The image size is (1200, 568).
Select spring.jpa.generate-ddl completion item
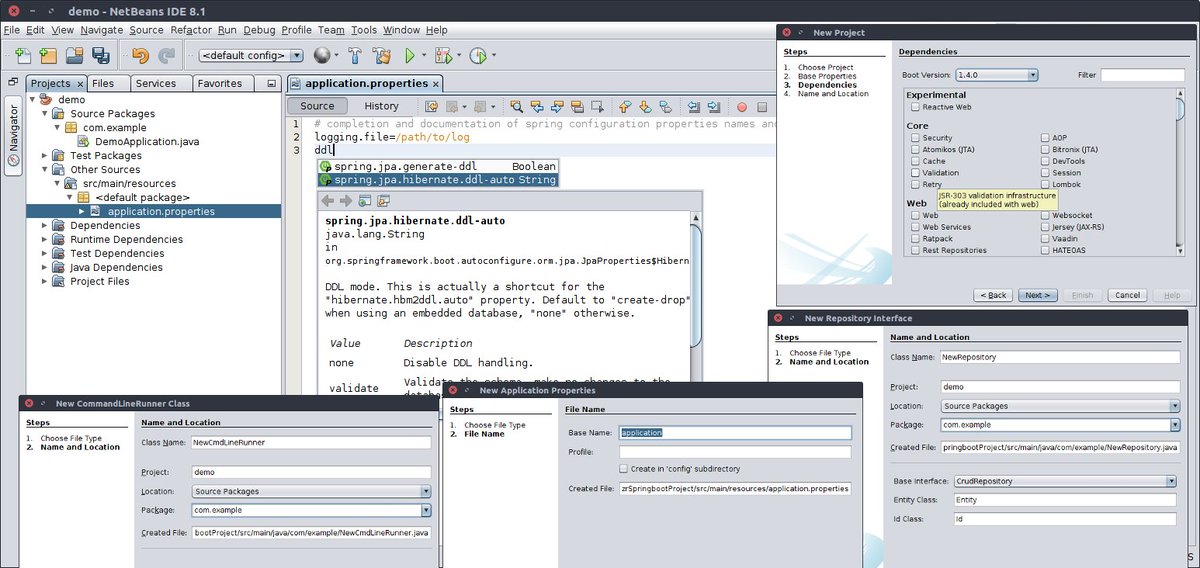pyautogui.click(x=437, y=166)
